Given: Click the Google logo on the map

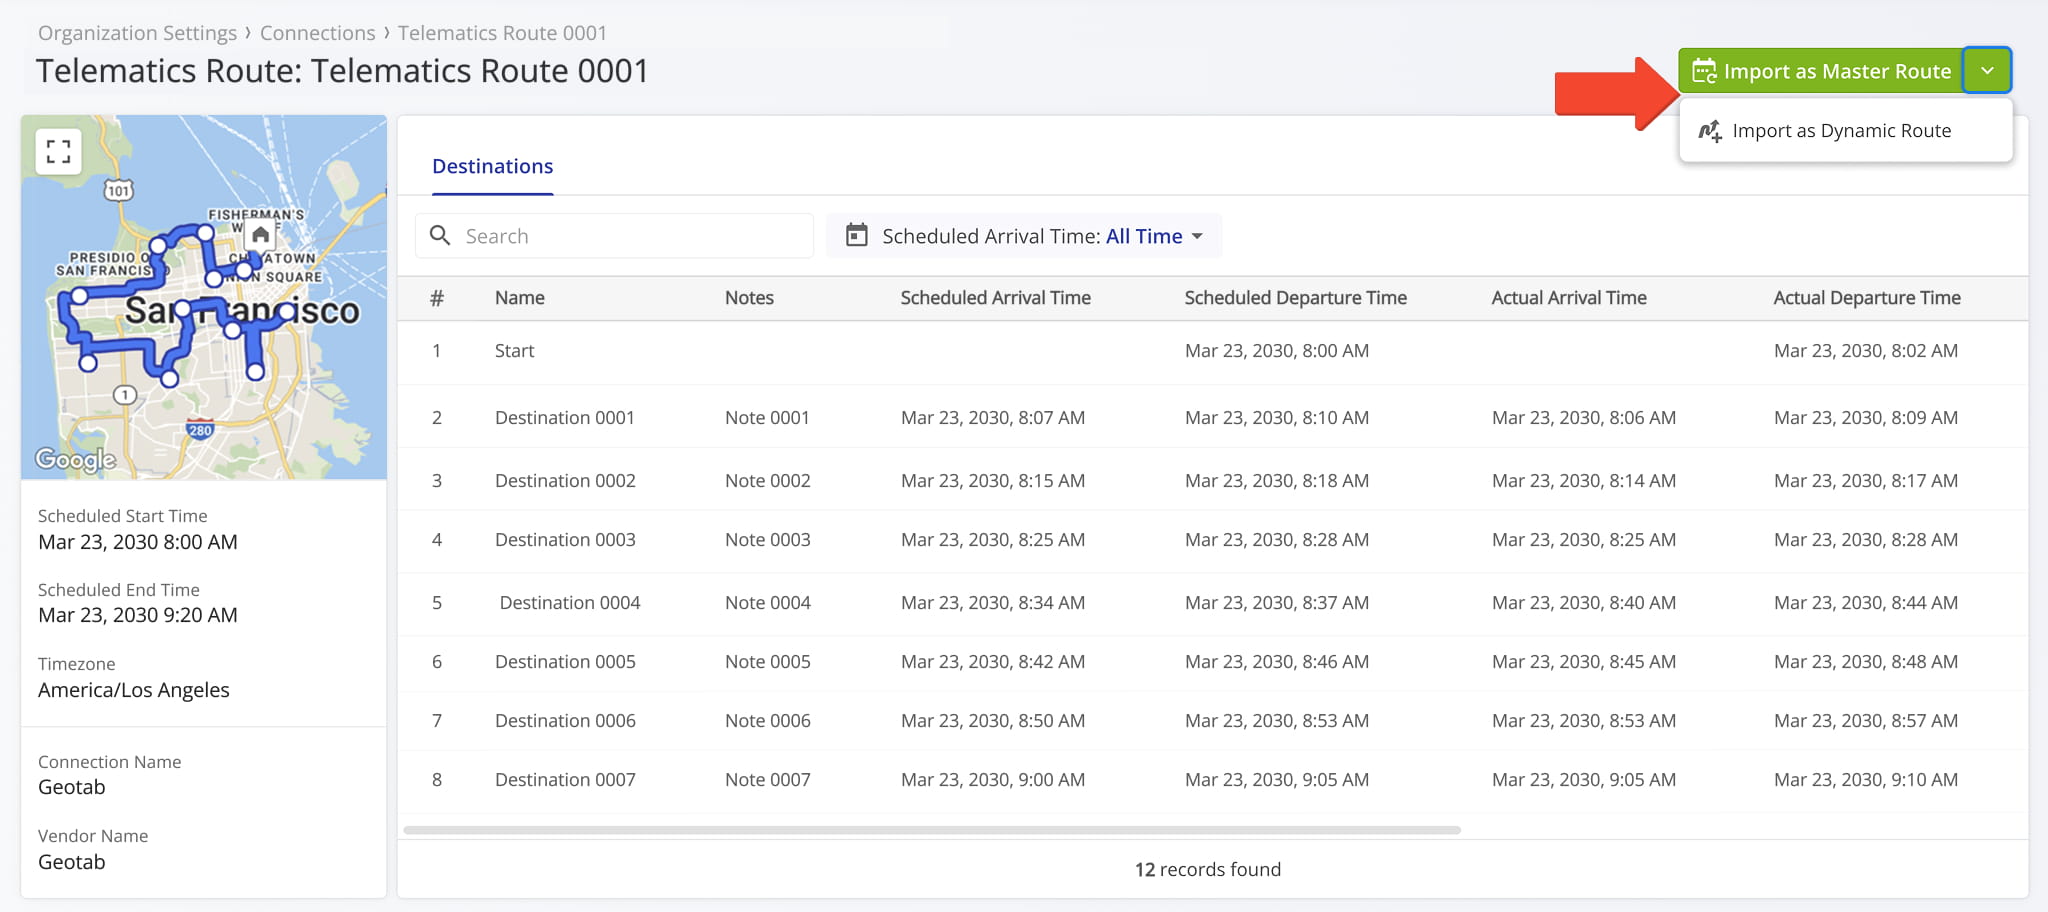Looking at the screenshot, I should (76, 459).
